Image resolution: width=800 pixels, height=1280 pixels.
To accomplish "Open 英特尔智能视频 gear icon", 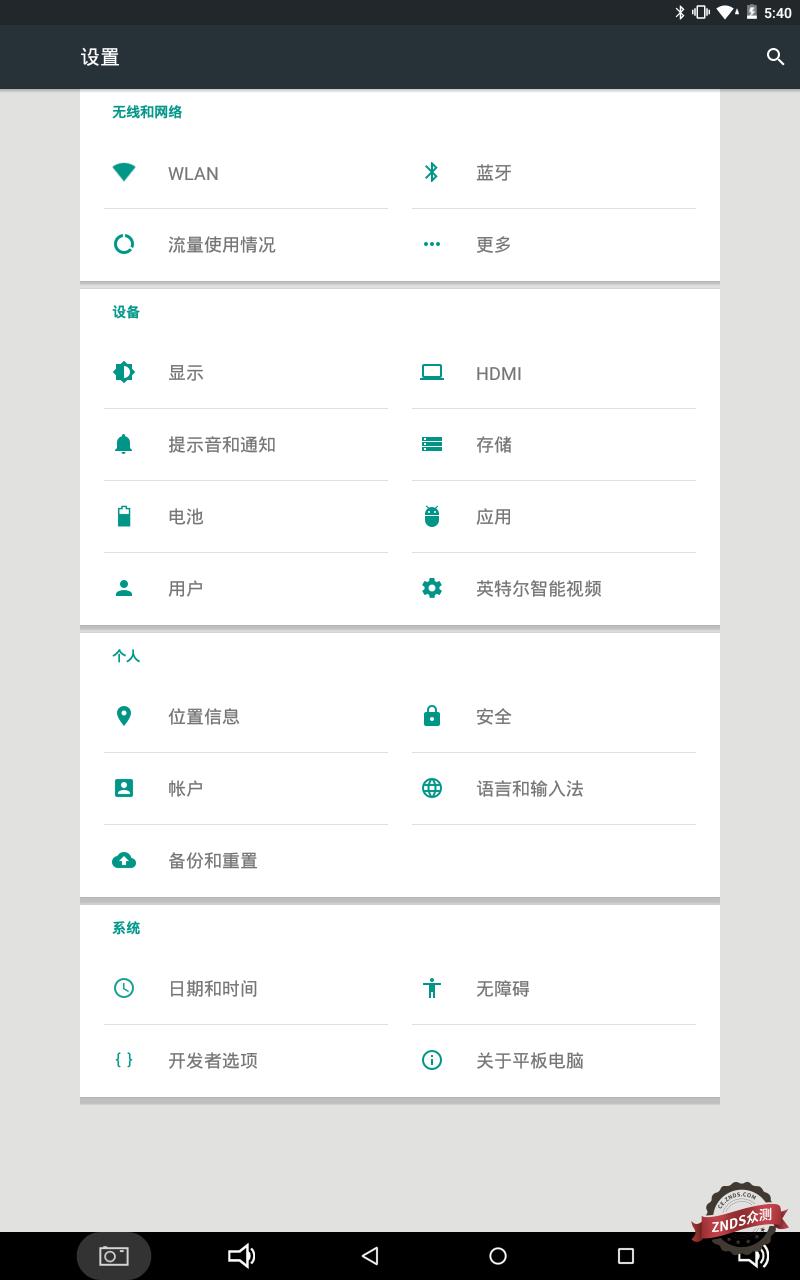I will [x=431, y=588].
